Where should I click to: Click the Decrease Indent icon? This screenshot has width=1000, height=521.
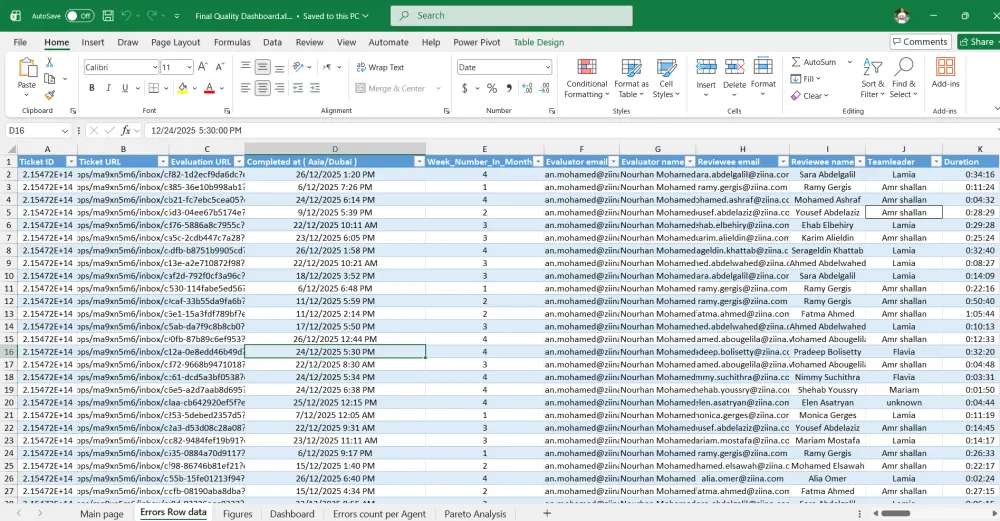click(x=297, y=88)
